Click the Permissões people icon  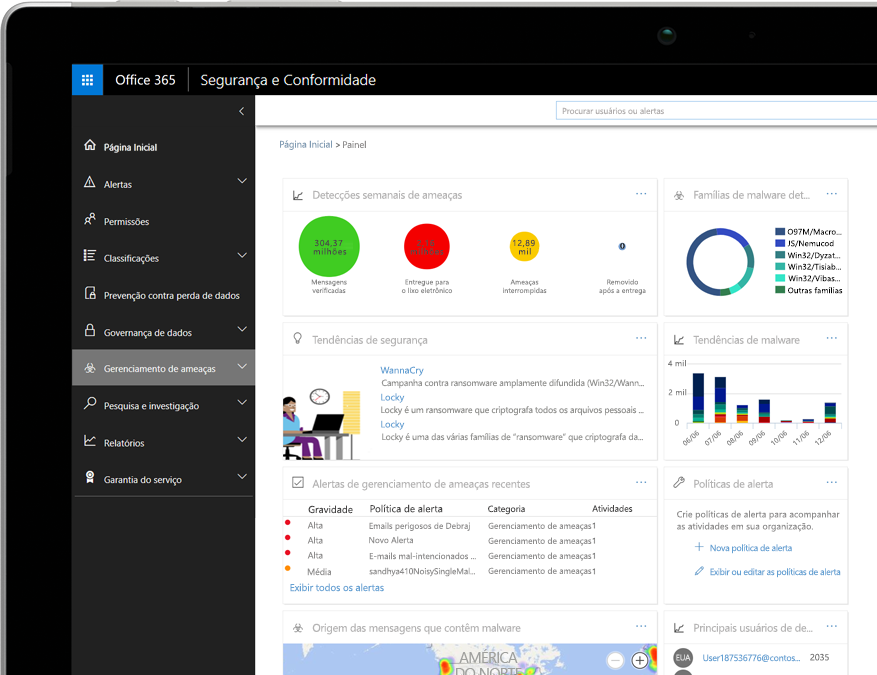[x=89, y=219]
